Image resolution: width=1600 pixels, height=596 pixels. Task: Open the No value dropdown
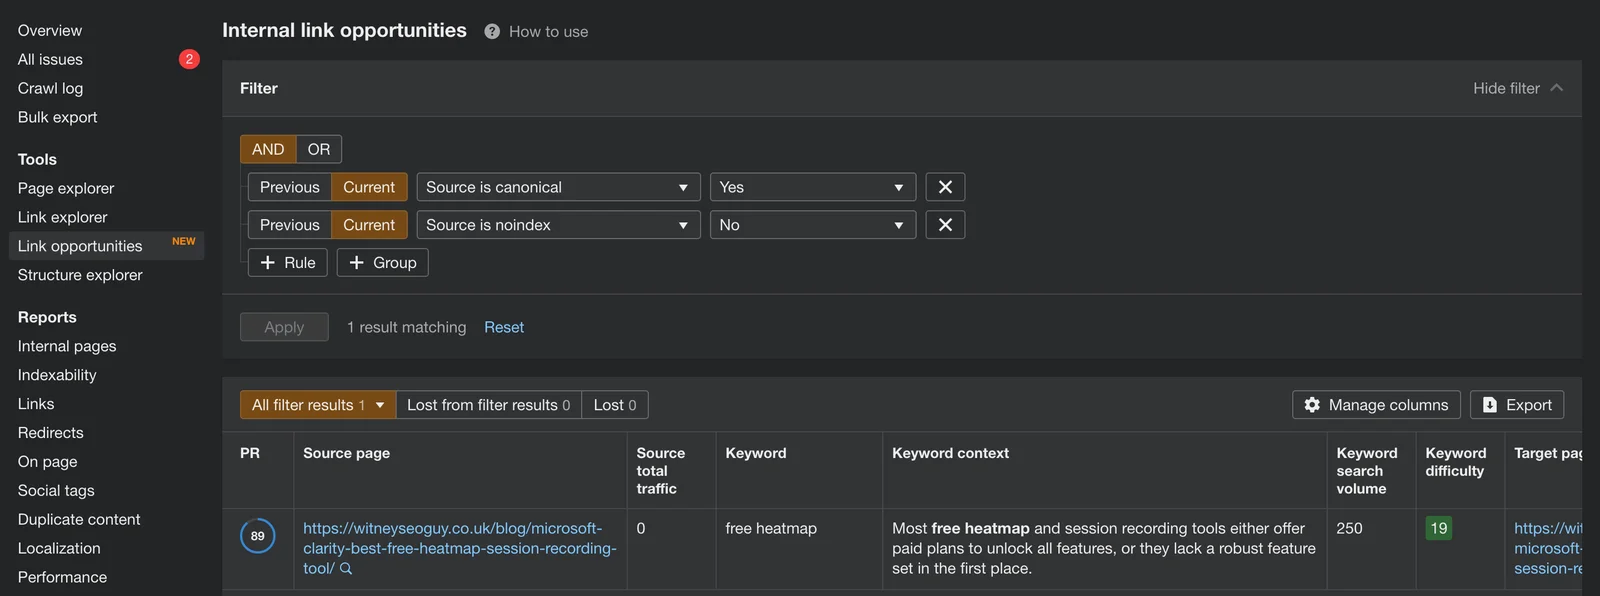click(x=813, y=225)
